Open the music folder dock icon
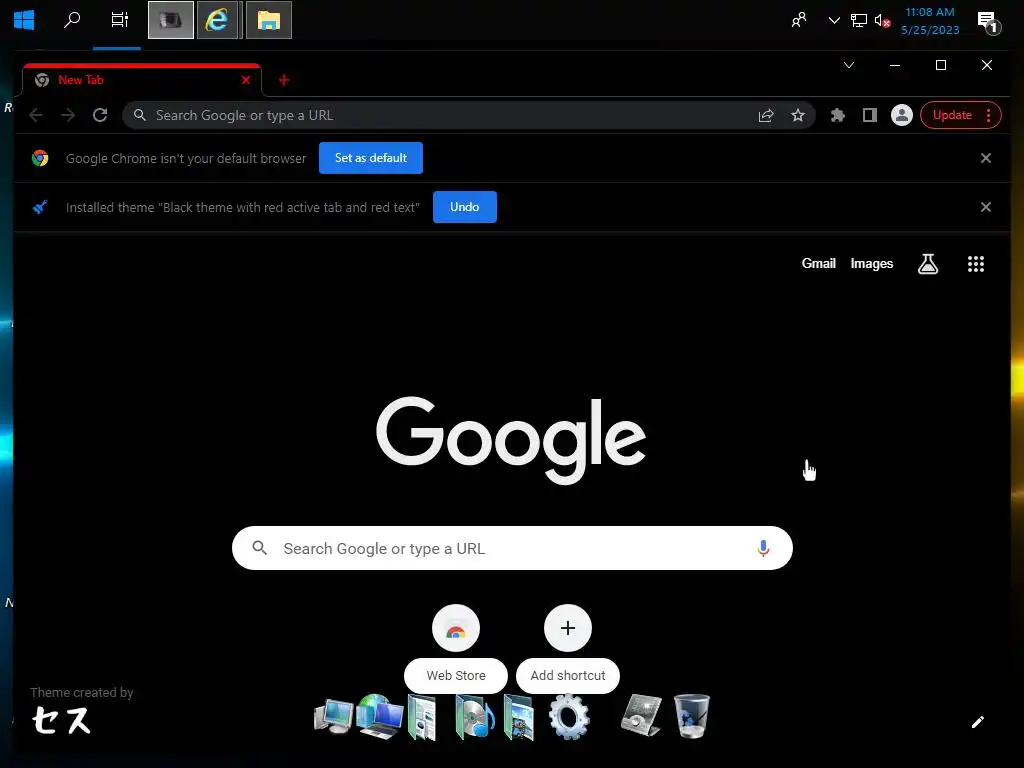Image resolution: width=1024 pixels, height=768 pixels. (475, 717)
